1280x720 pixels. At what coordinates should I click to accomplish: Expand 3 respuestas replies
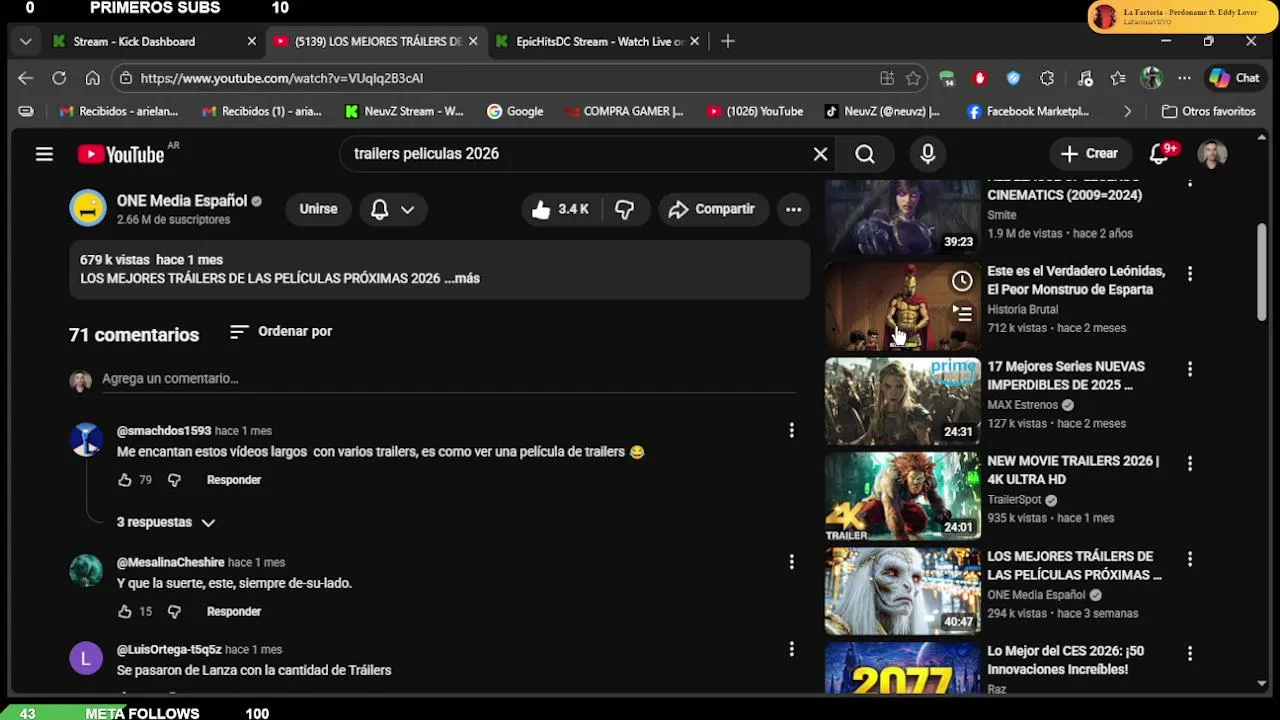click(166, 522)
